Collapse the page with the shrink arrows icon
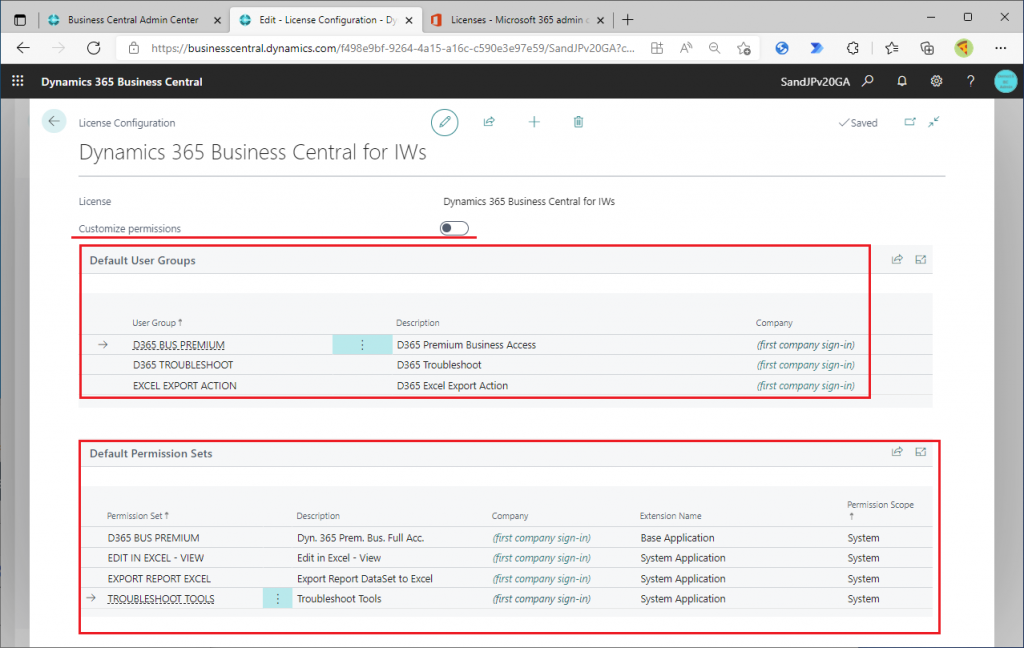This screenshot has width=1024, height=648. pos(934,122)
